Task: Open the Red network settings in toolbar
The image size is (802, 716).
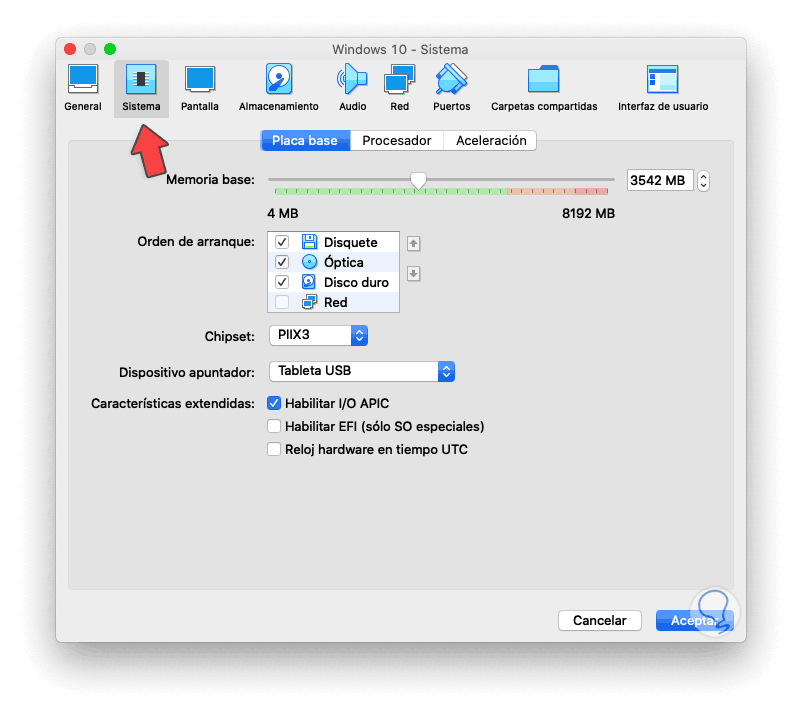Action: tap(399, 88)
